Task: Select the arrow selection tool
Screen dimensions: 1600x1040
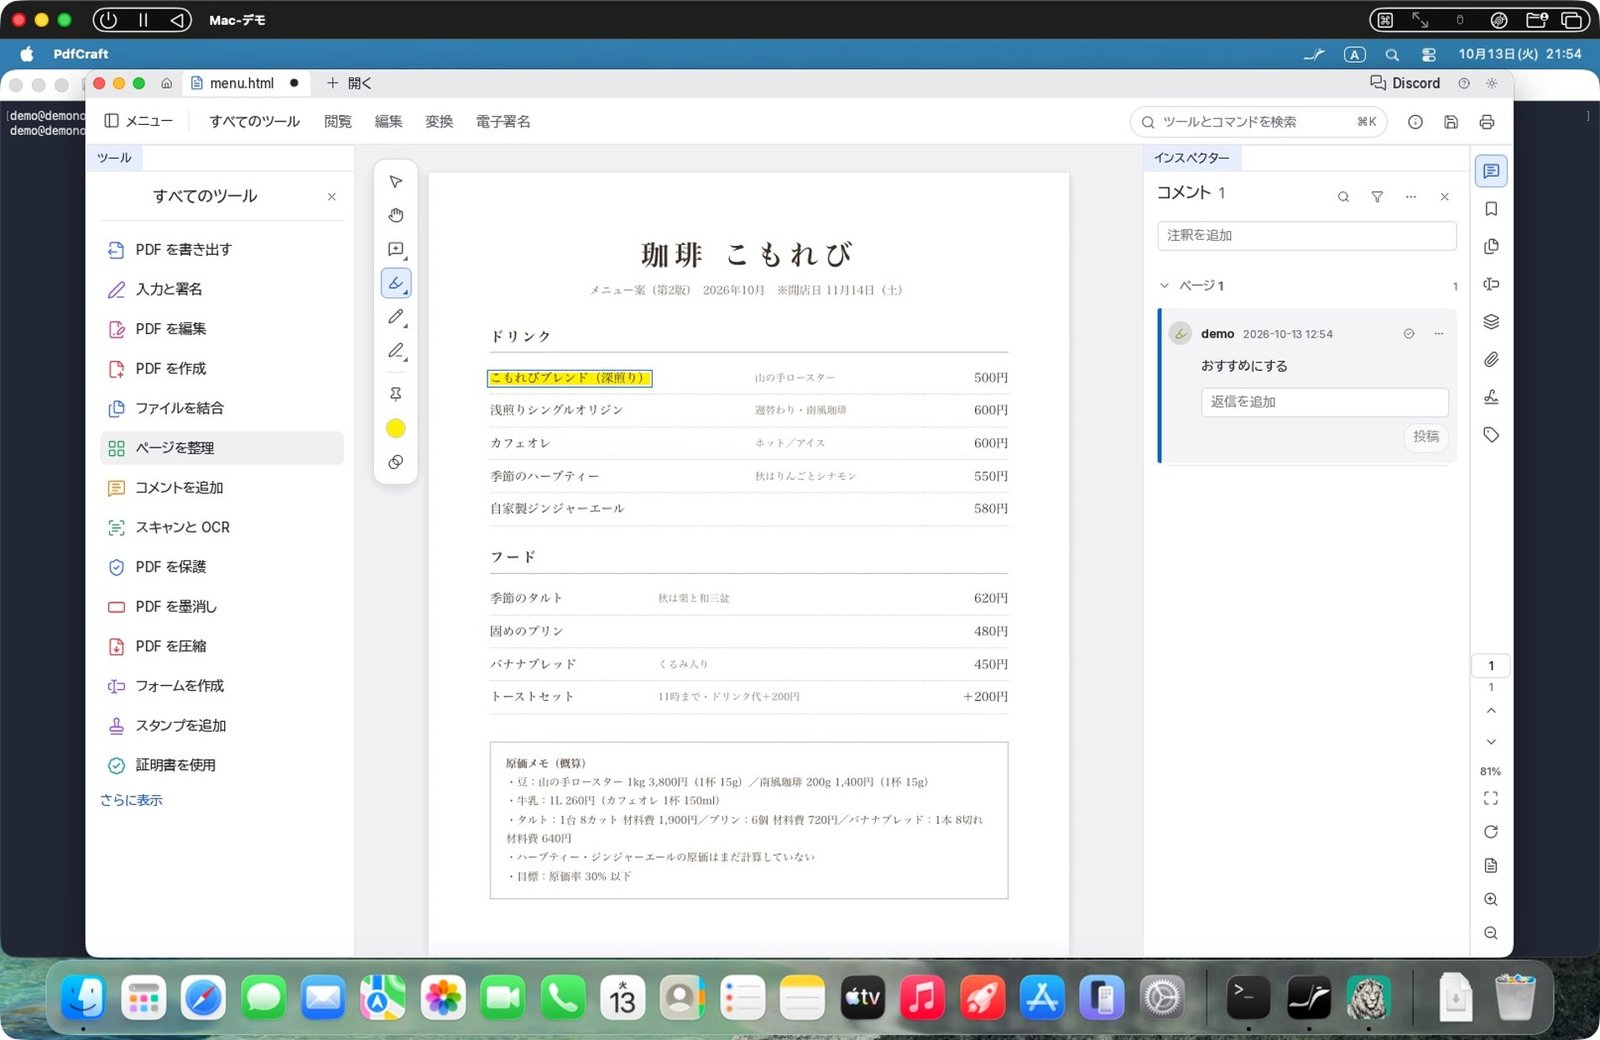Action: point(396,182)
